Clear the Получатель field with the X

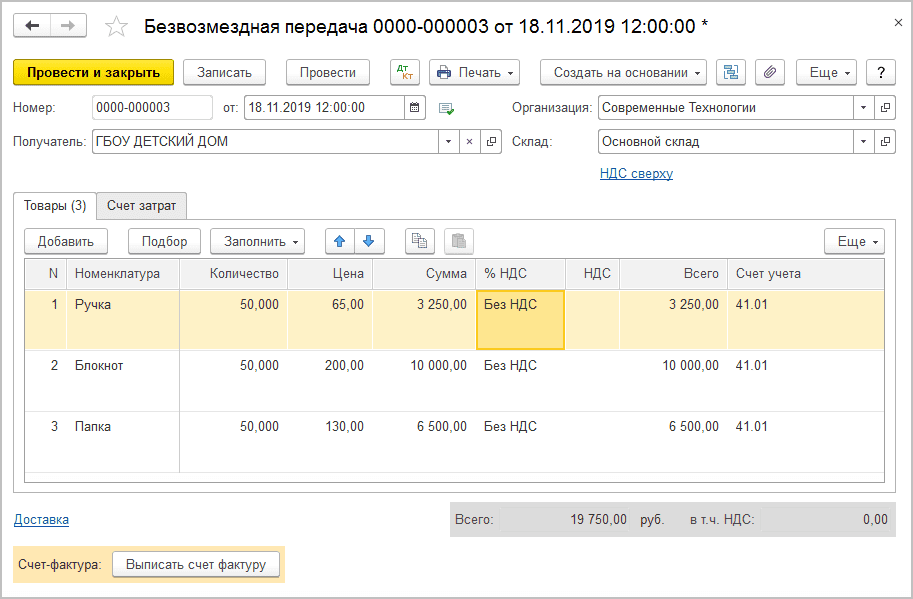(x=469, y=141)
